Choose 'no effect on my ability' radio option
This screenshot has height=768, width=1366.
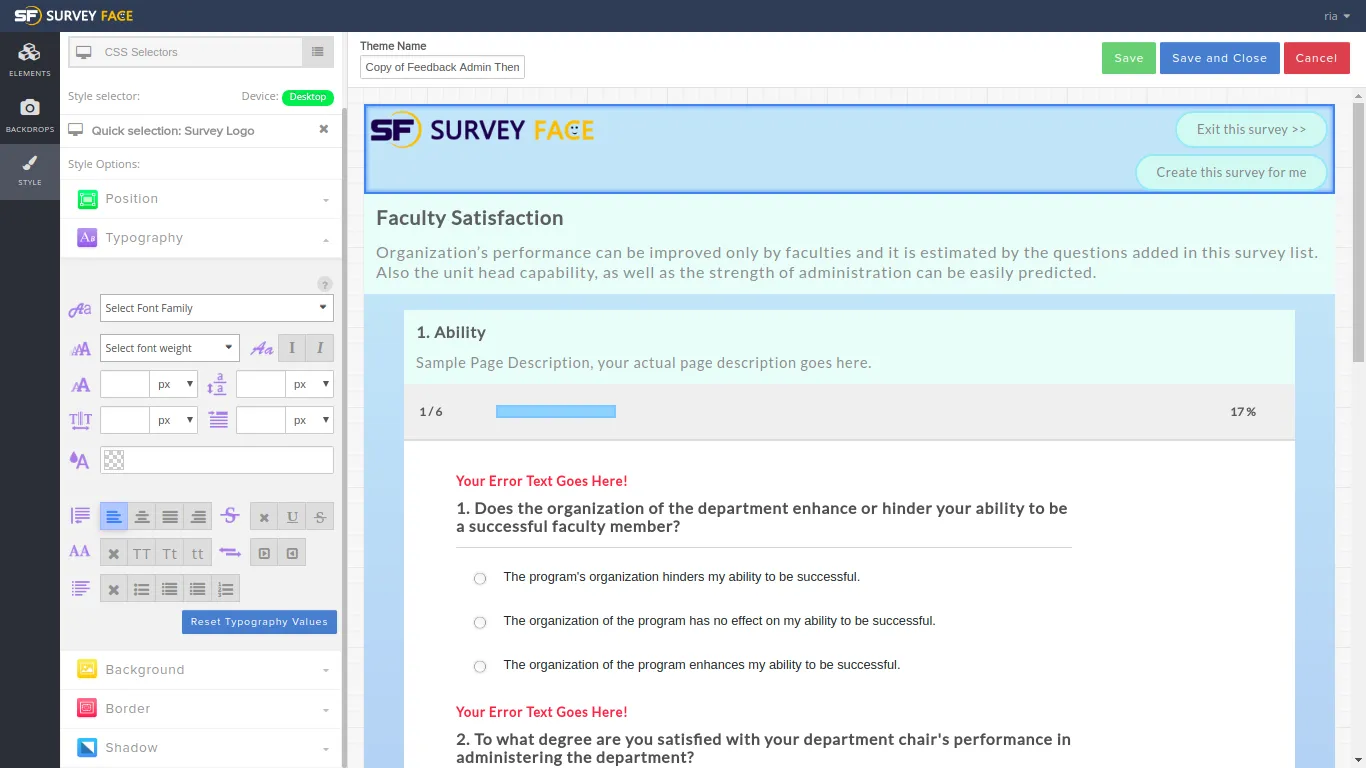(x=479, y=622)
